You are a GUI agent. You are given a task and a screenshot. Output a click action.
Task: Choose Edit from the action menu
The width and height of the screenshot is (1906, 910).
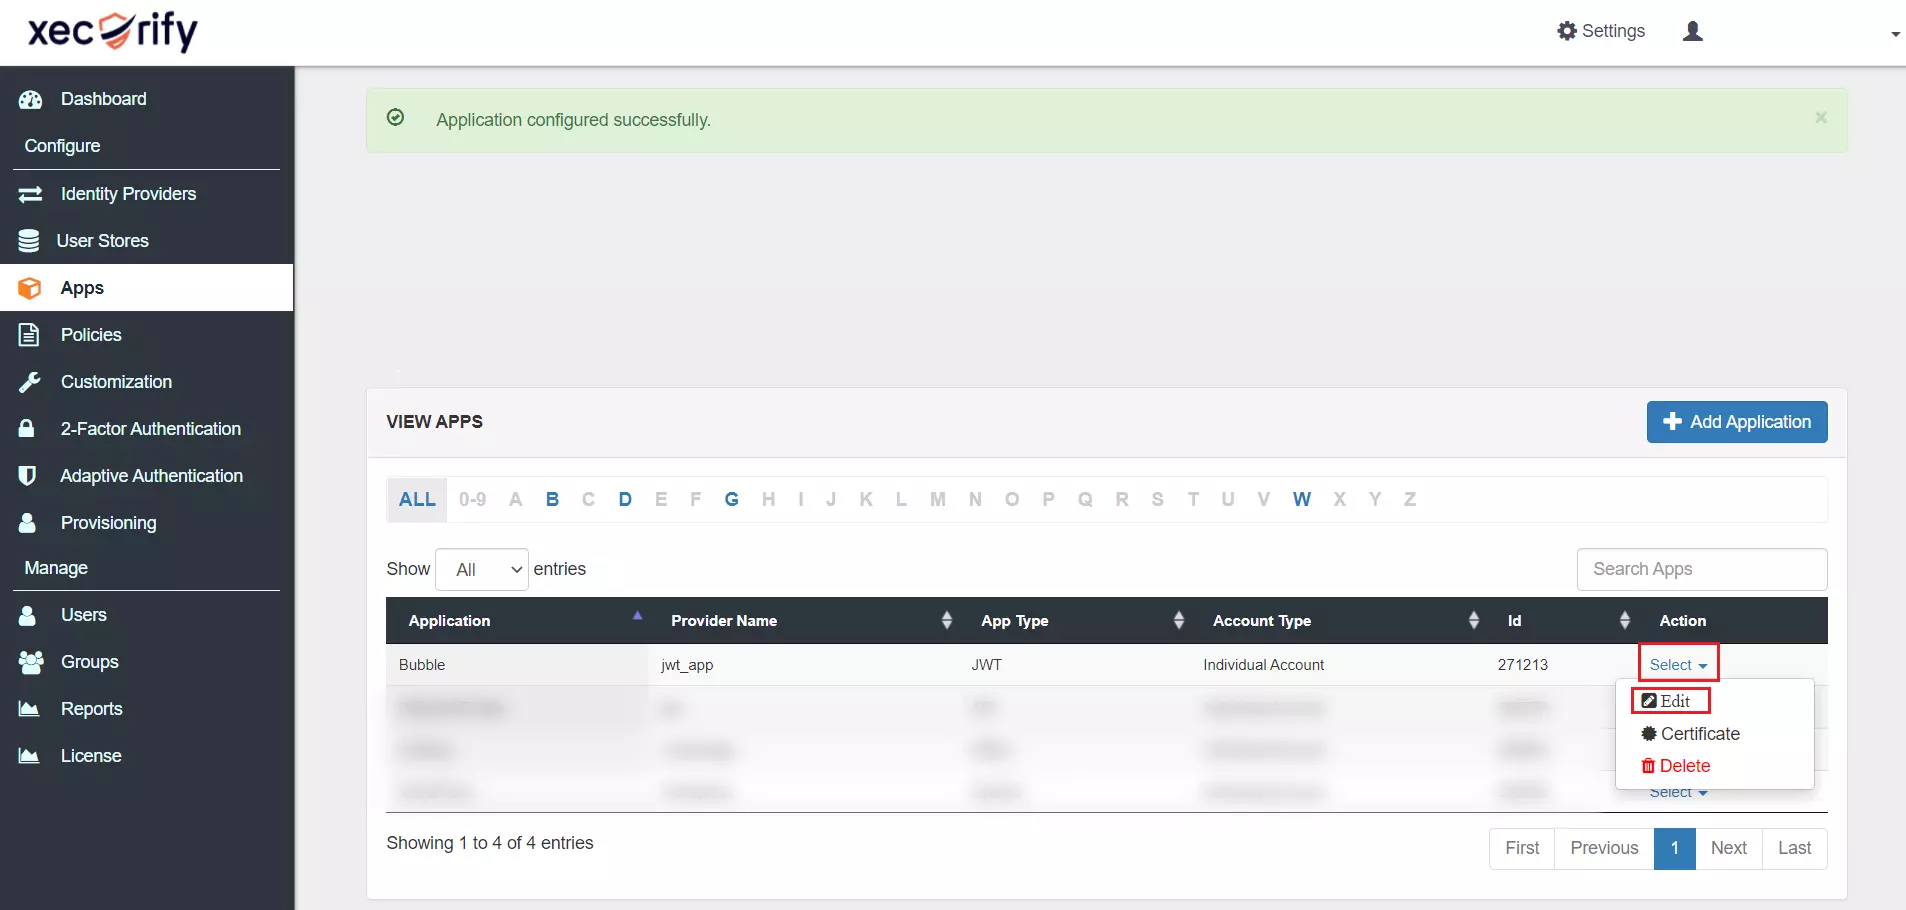point(1666,701)
